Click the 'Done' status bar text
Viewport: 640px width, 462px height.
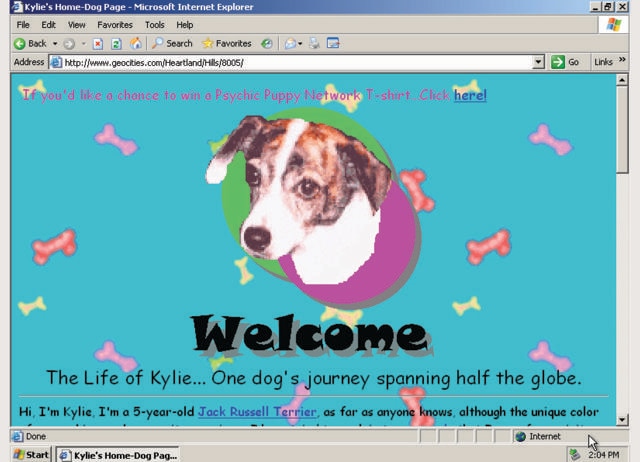coord(36,436)
